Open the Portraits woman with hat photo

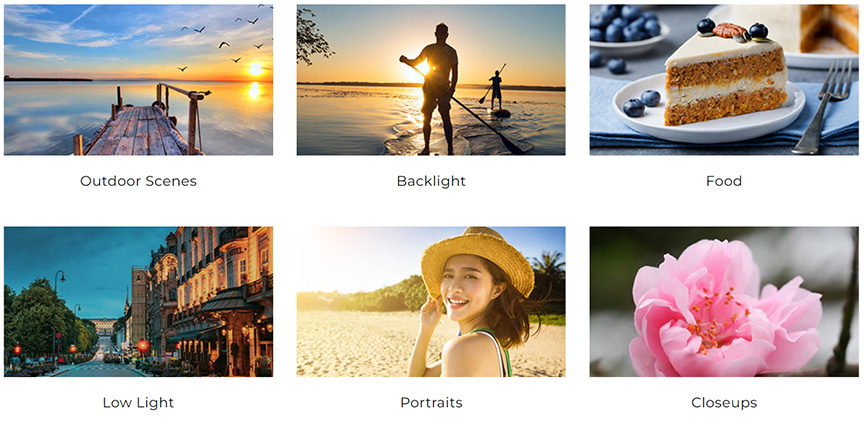431,301
